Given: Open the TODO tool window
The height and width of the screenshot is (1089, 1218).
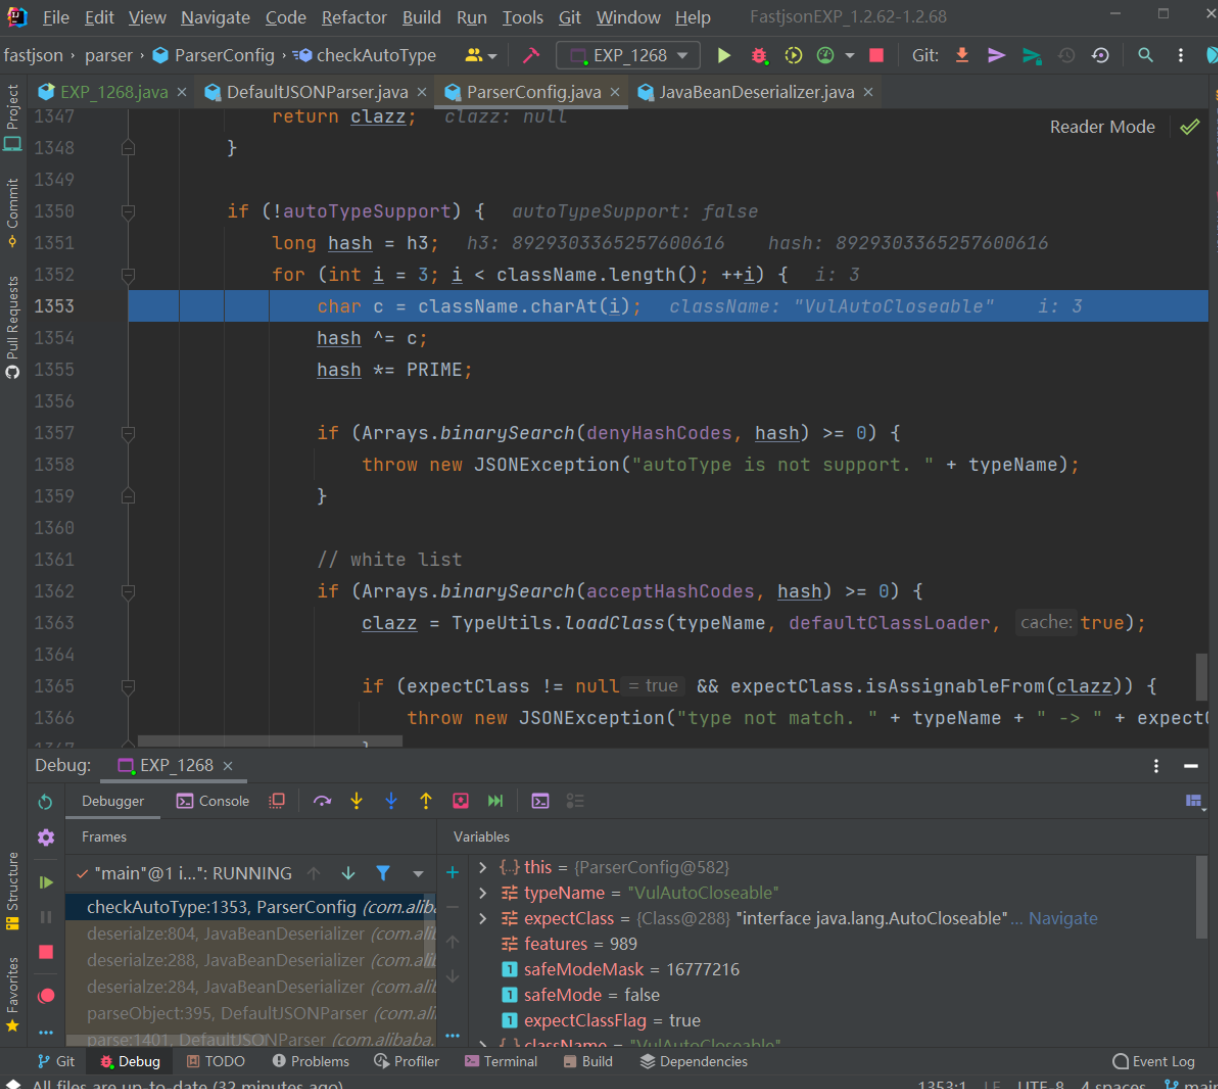Looking at the screenshot, I should [x=215, y=1061].
